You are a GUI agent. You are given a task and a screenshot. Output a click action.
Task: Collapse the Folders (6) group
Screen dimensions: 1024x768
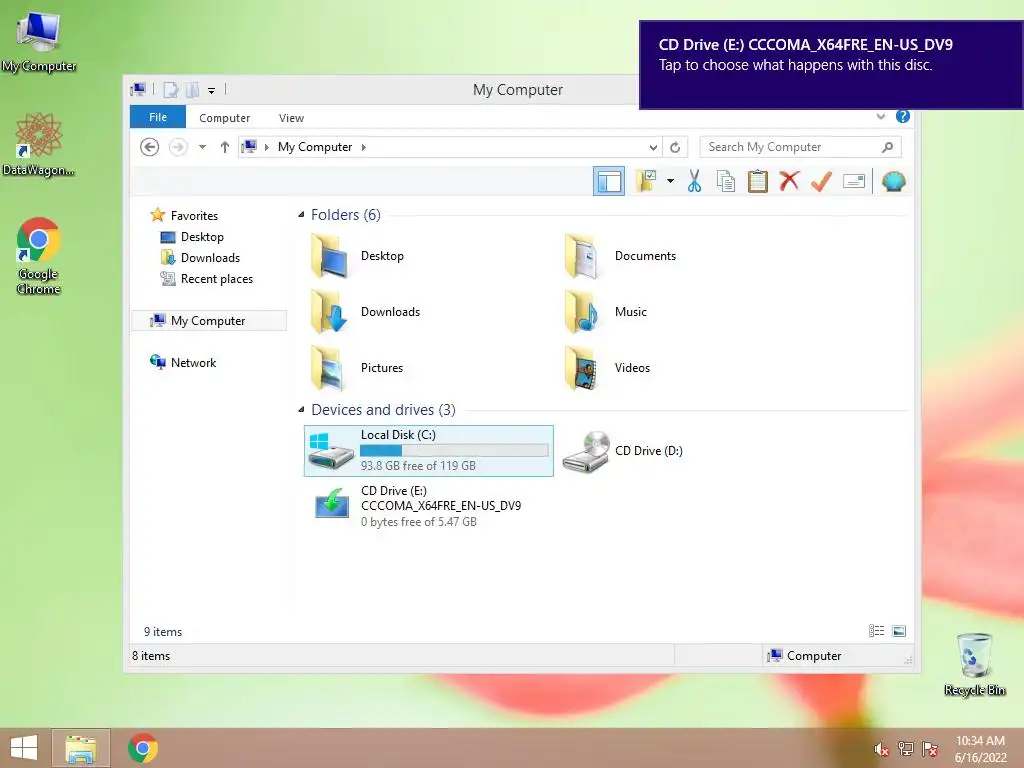301,215
